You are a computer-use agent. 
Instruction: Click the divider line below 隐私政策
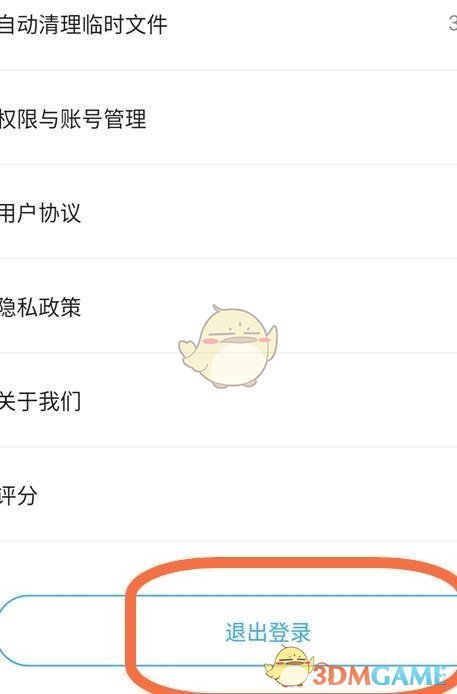coord(228,353)
